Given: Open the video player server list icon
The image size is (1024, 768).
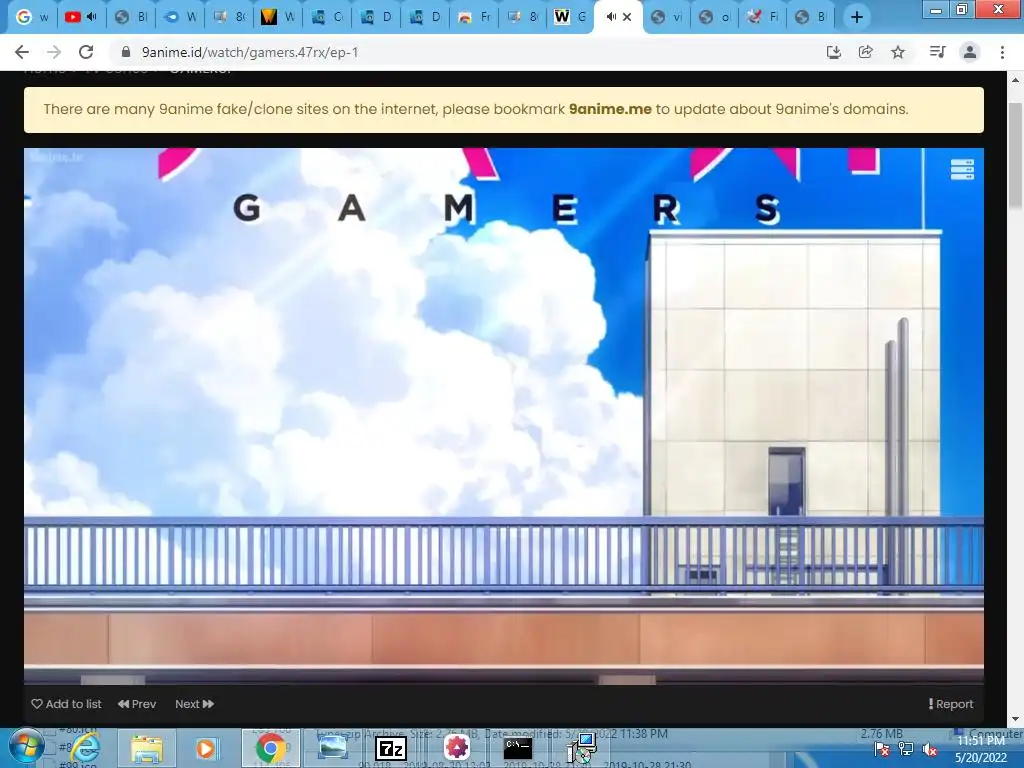Looking at the screenshot, I should click(962, 169).
